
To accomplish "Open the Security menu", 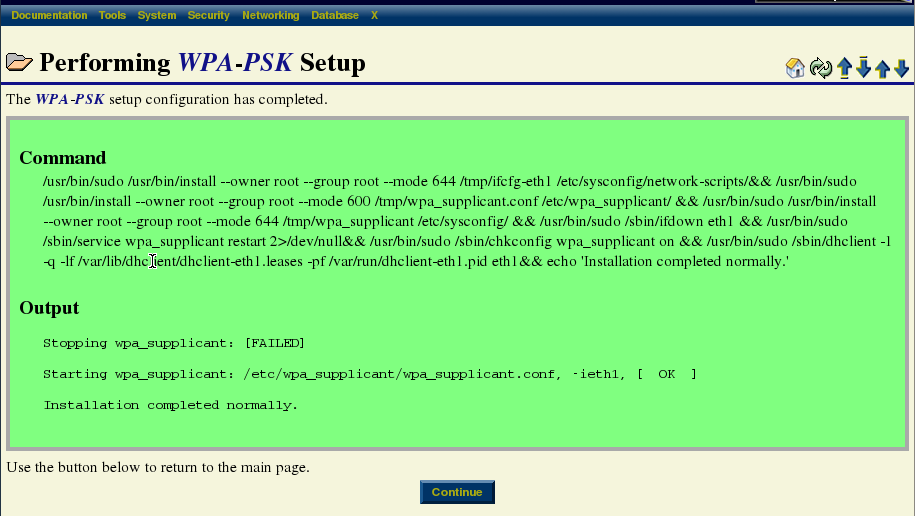I will pos(209,15).
